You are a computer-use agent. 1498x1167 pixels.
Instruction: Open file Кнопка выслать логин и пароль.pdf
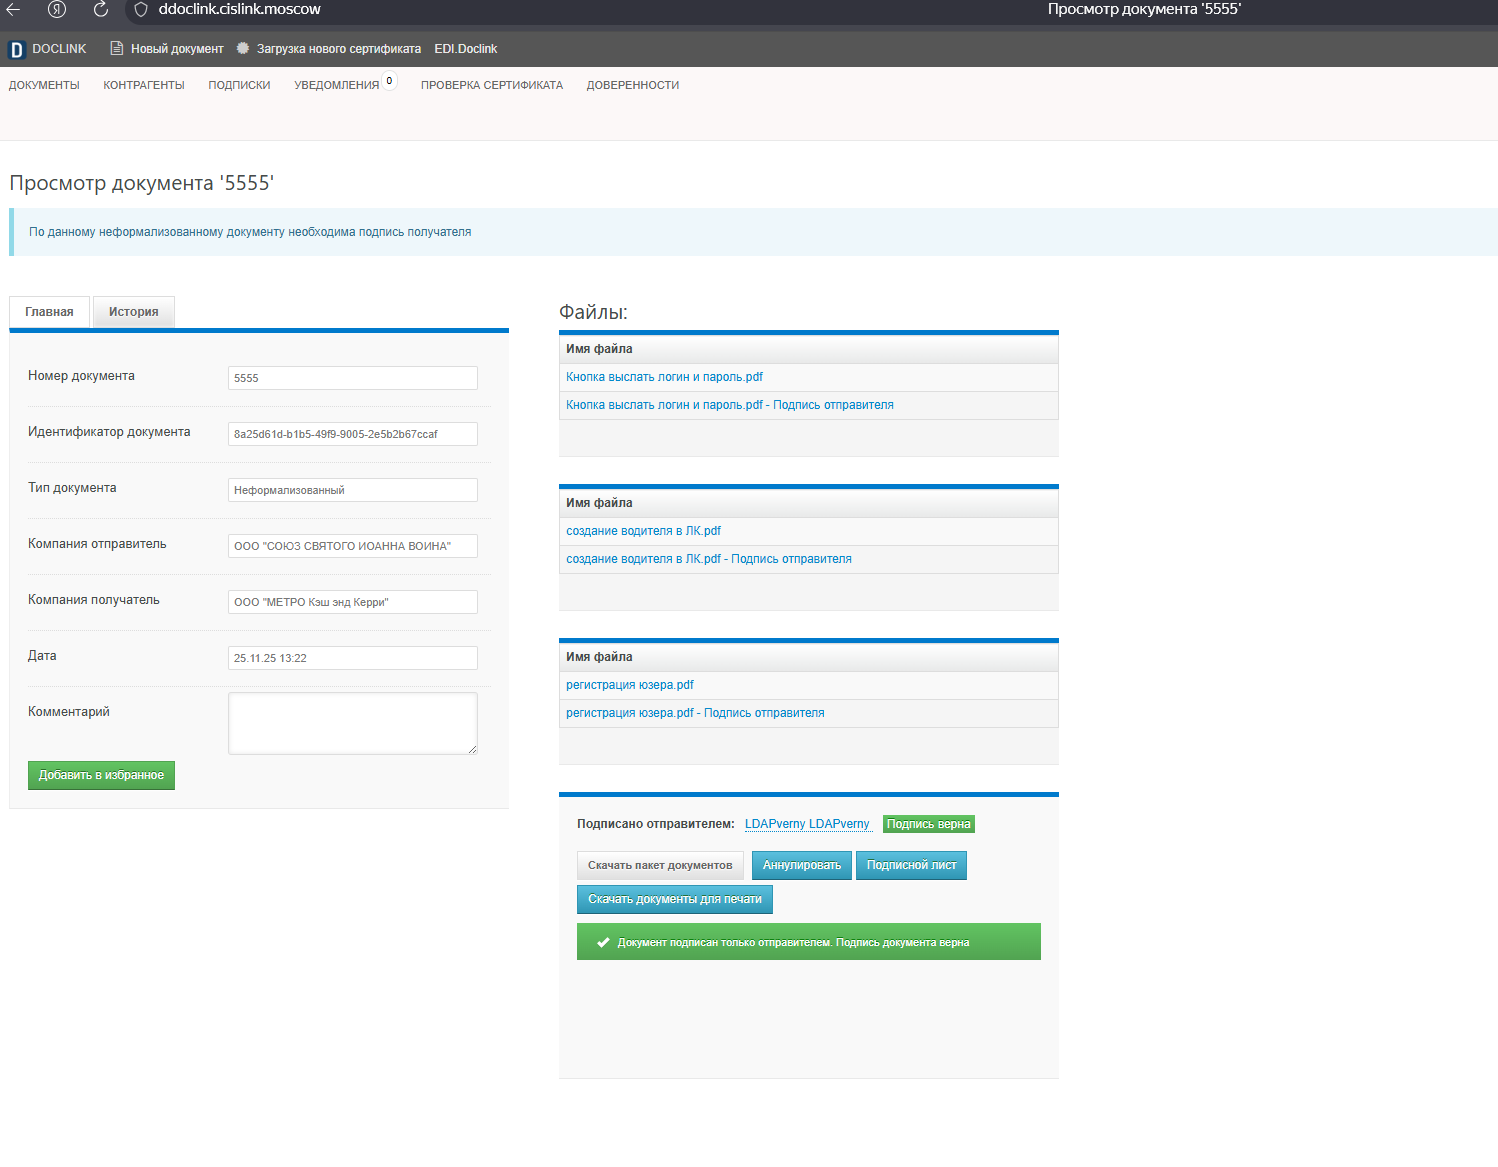coord(664,377)
